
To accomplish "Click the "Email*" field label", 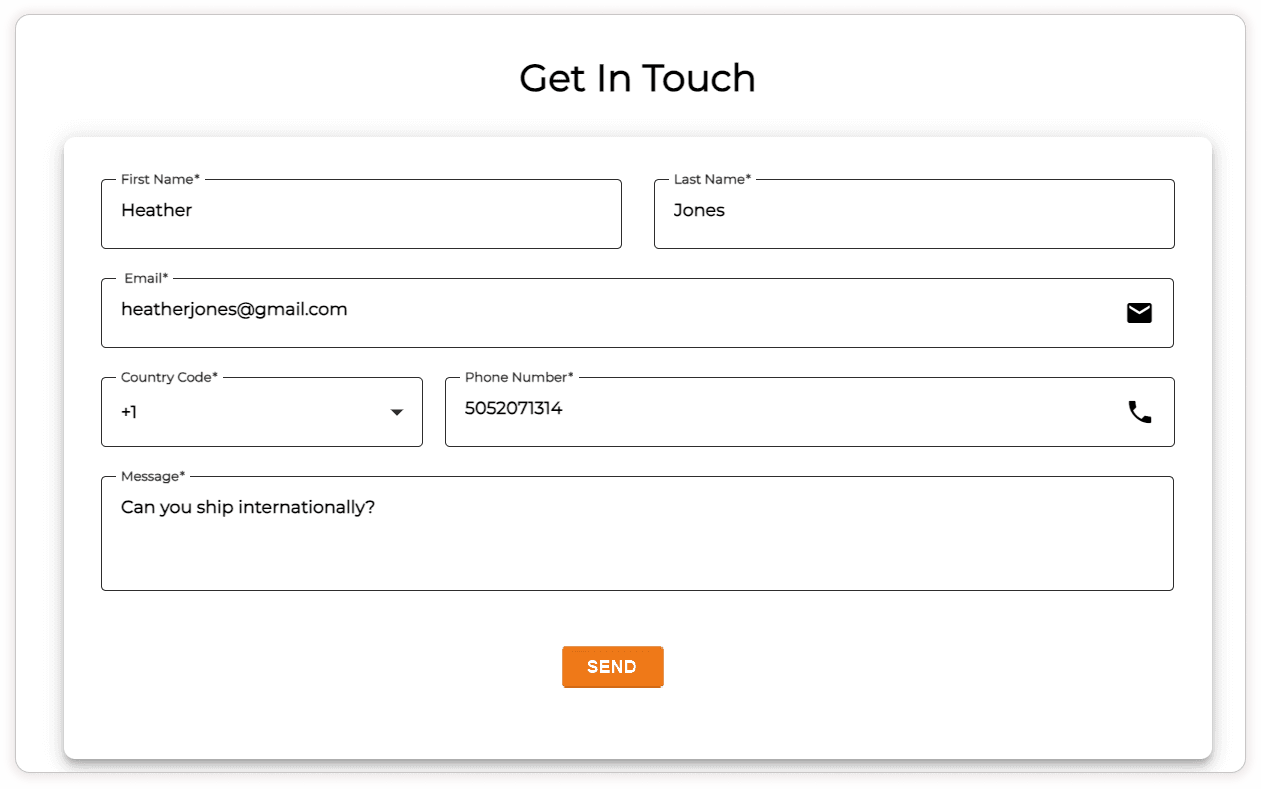I will (146, 278).
